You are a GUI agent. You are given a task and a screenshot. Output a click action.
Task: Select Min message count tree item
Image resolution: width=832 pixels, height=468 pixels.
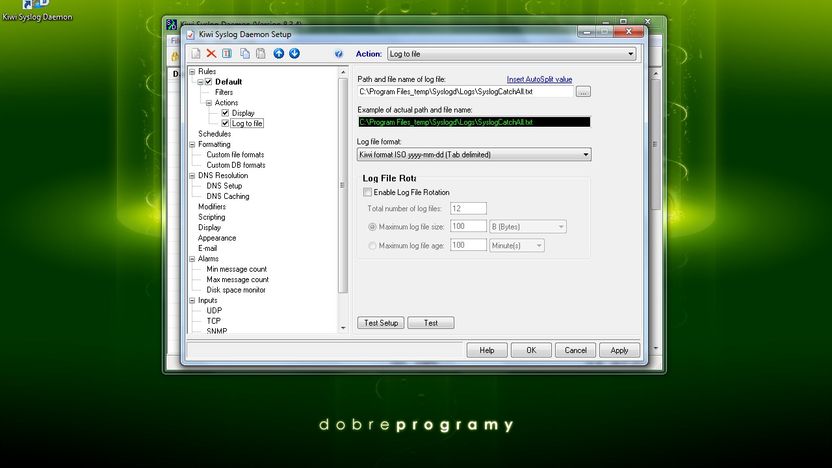(x=237, y=269)
